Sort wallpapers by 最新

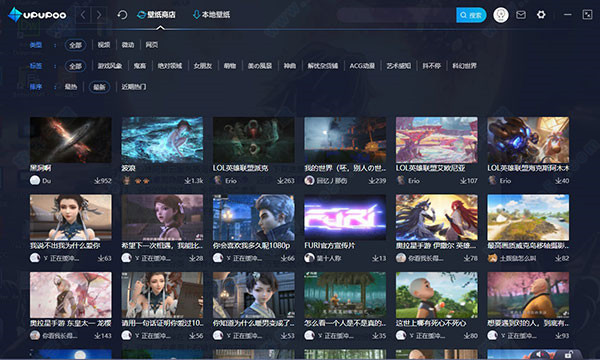click(99, 87)
